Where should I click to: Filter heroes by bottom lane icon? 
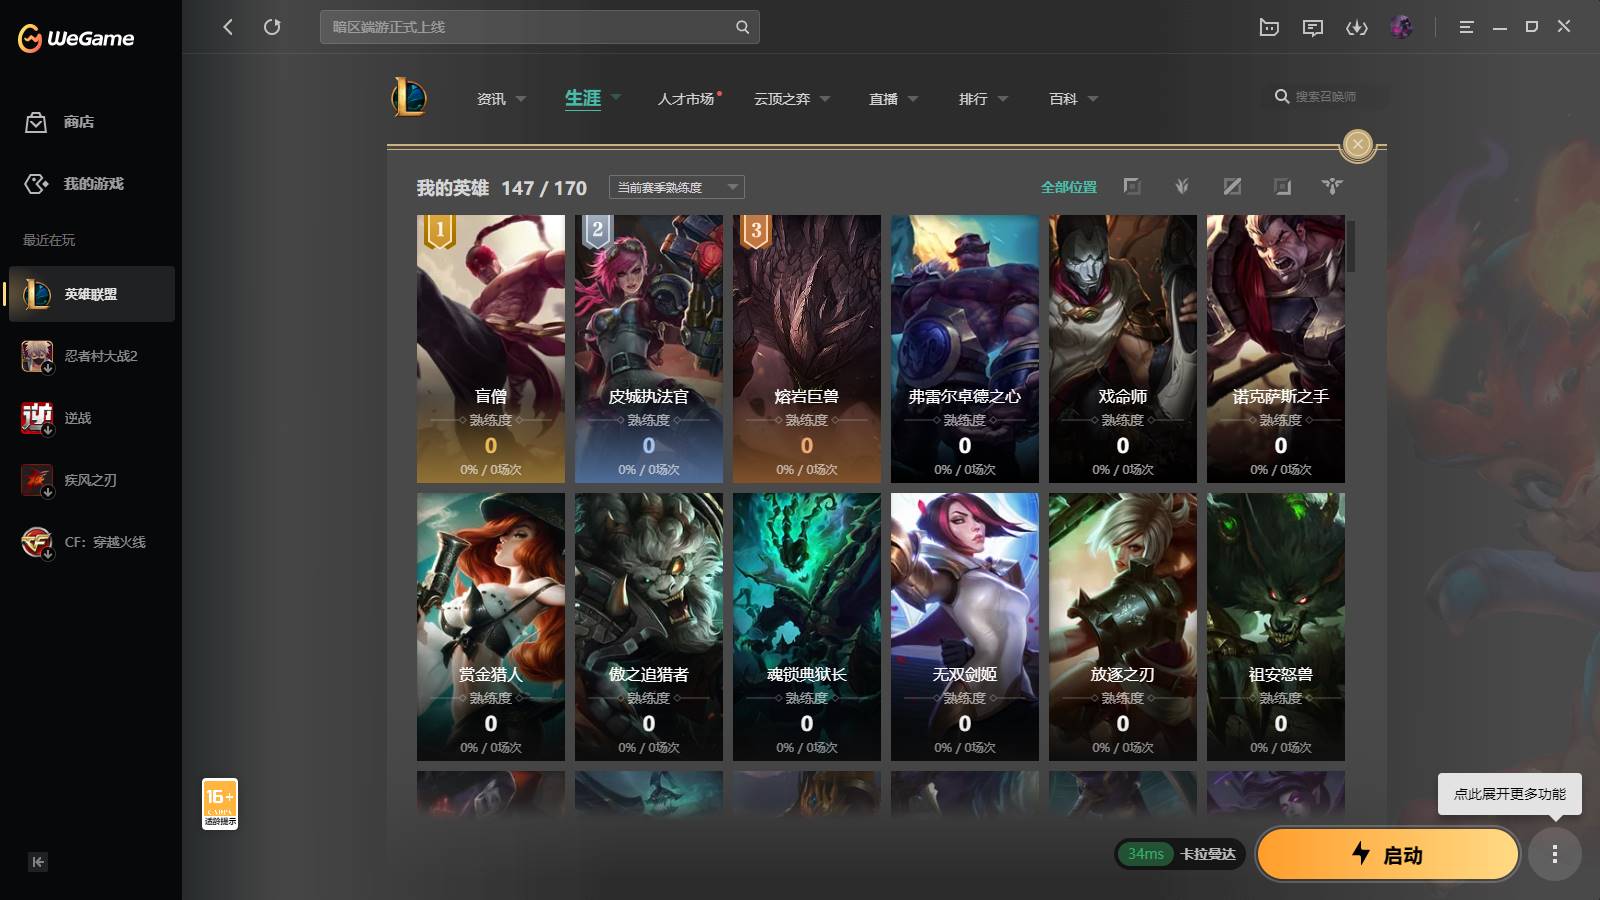1282,186
